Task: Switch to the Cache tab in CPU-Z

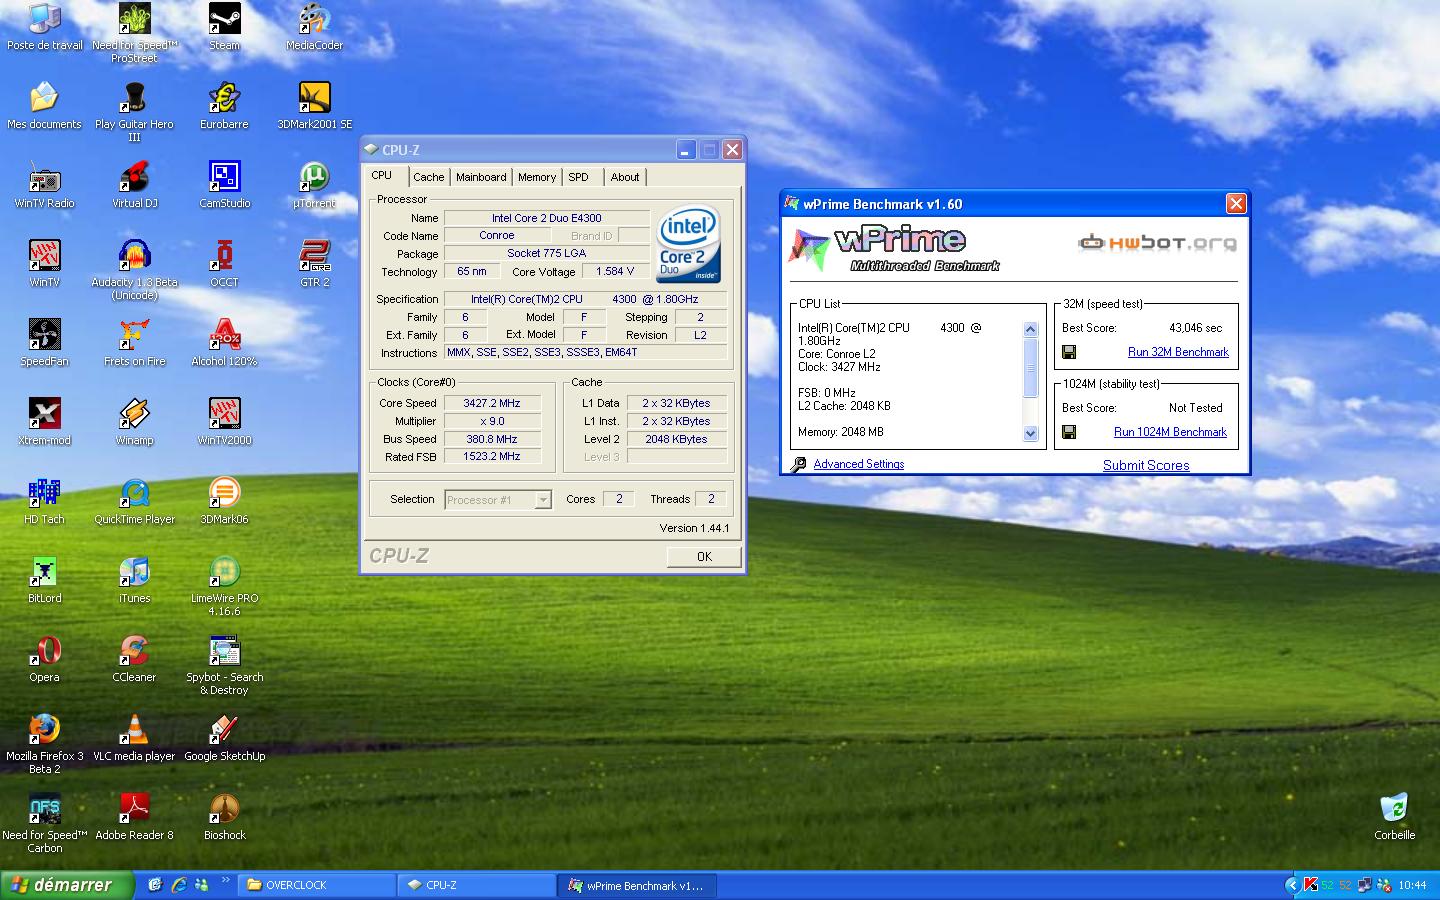Action: tap(428, 177)
